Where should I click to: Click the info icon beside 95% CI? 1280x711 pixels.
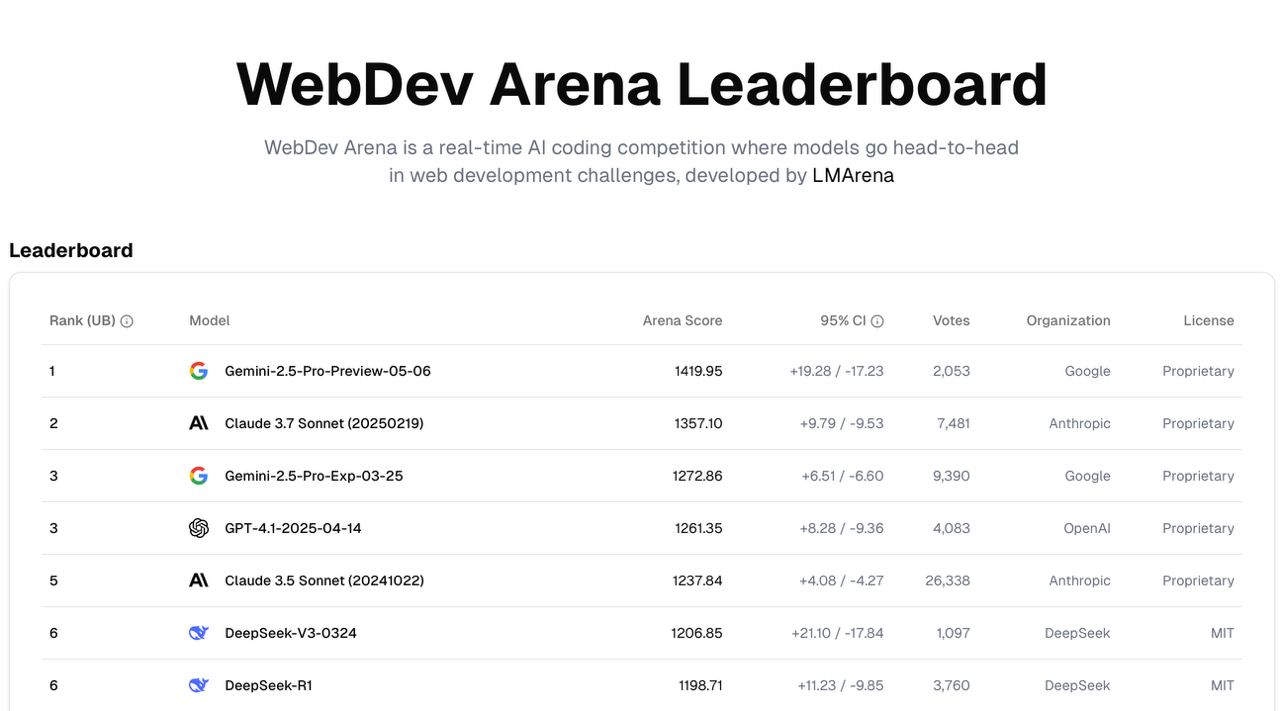(x=877, y=321)
